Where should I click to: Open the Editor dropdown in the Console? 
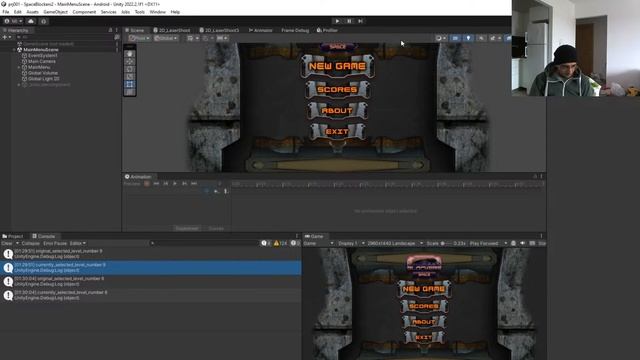(x=78, y=243)
